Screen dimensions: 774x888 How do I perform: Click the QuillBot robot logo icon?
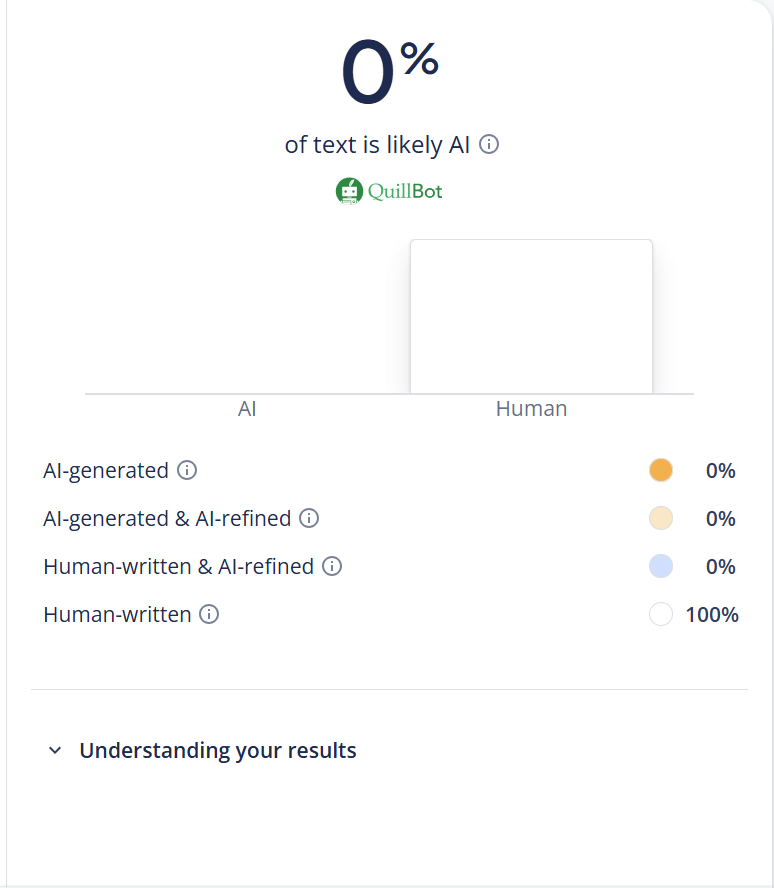pyautogui.click(x=348, y=191)
